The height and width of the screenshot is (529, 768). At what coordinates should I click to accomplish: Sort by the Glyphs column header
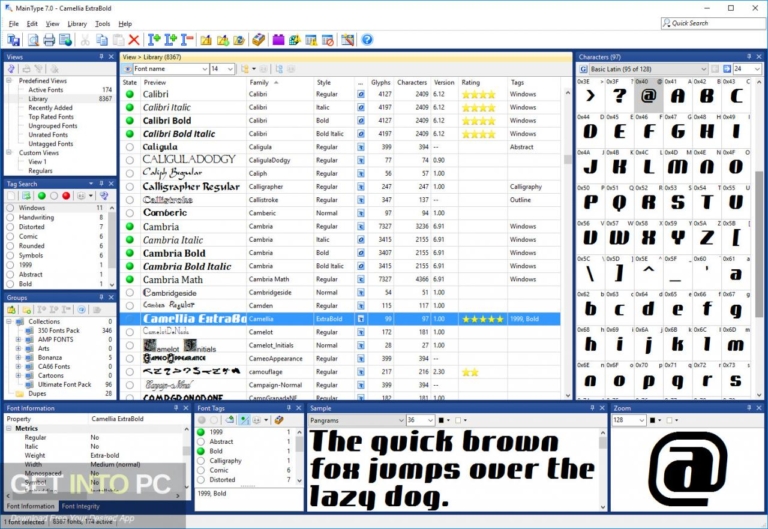[380, 82]
